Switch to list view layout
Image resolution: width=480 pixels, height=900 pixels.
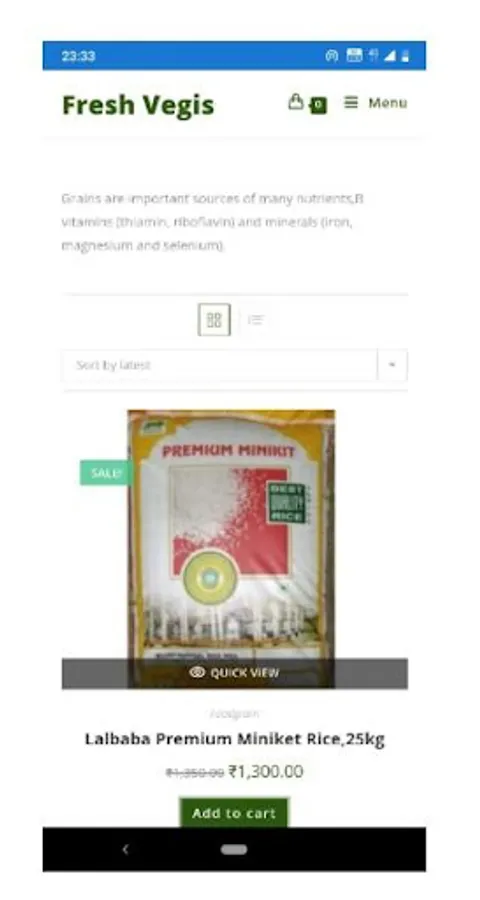256,320
